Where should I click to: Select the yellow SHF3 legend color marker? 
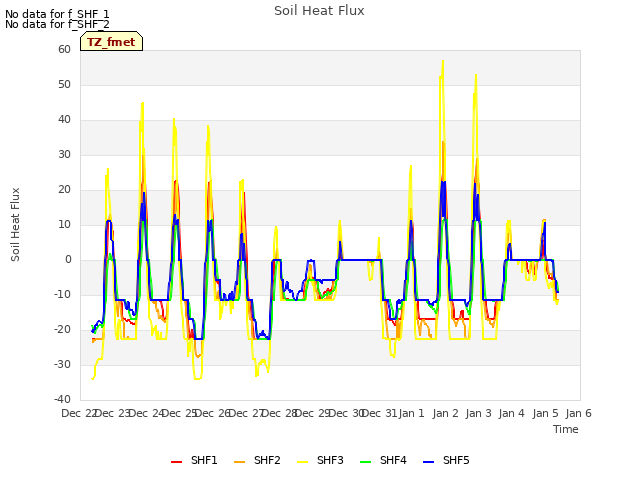302,462
